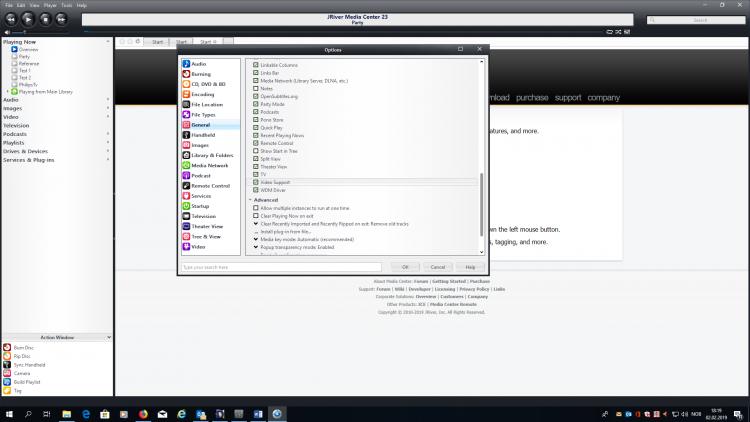Click Camera action in Action Window
The height and width of the screenshot is (422, 750).
pyautogui.click(x=22, y=374)
